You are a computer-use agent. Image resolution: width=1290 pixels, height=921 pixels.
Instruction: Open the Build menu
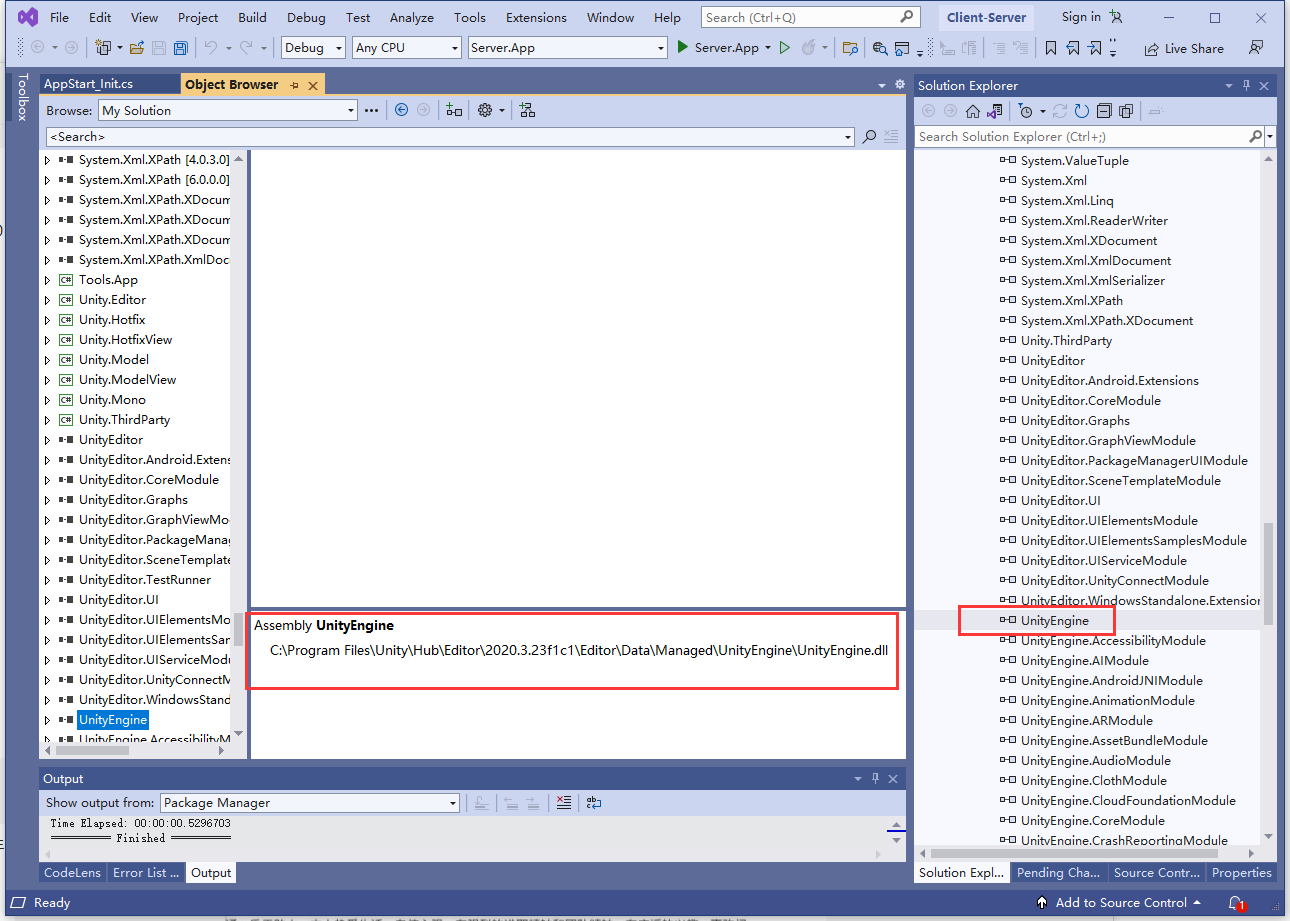coord(252,17)
